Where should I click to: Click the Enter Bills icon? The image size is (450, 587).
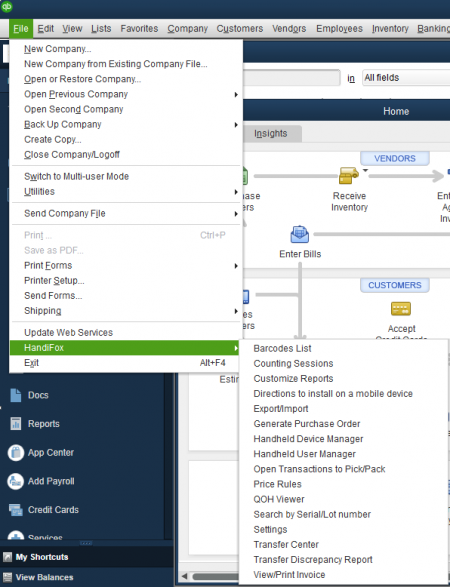point(300,234)
